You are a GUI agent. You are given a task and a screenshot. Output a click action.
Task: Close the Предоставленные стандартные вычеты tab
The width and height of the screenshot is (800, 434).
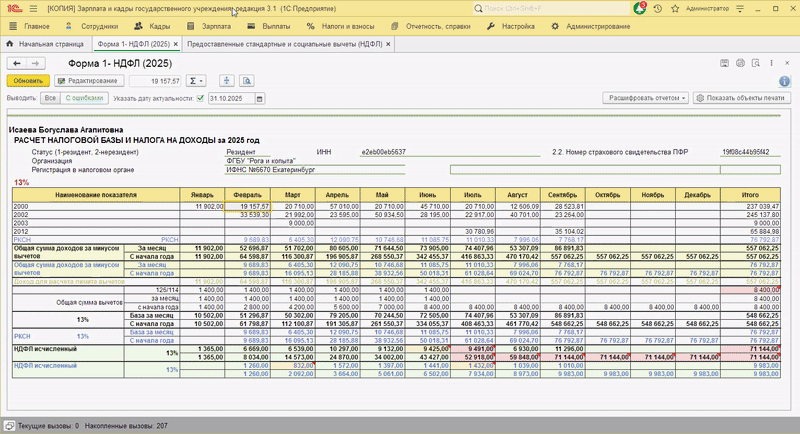tap(388, 44)
